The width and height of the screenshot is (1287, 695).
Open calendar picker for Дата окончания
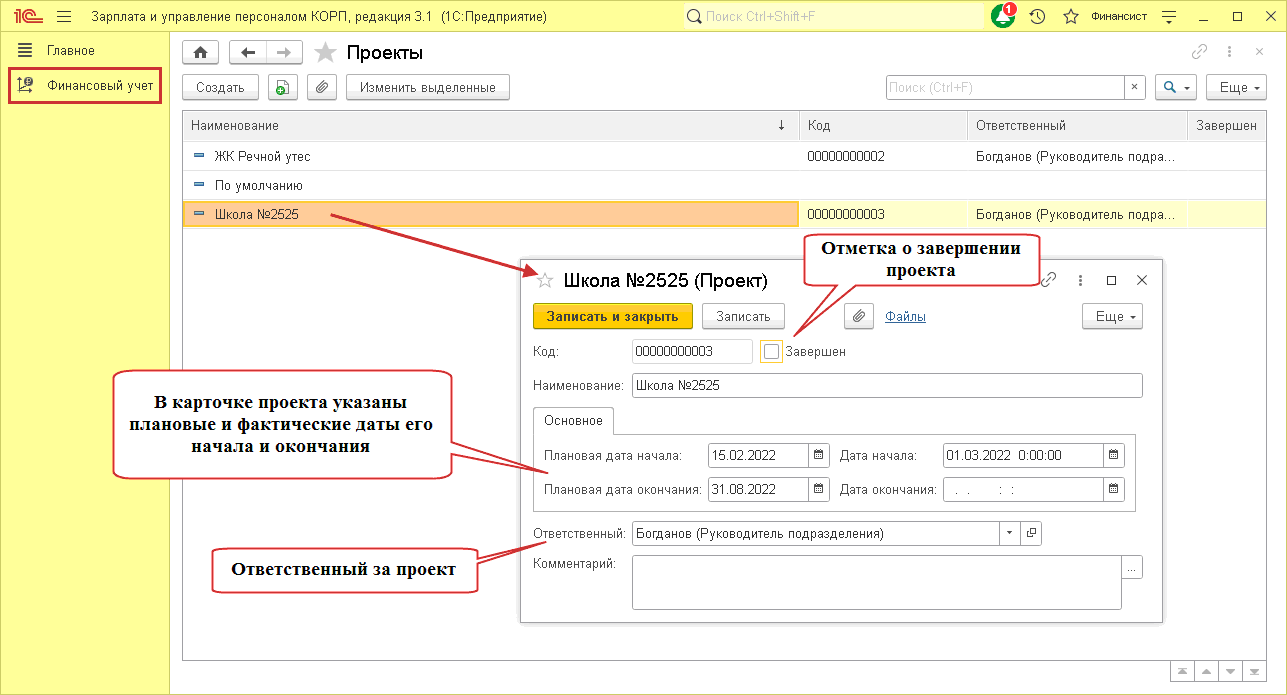coord(1114,489)
